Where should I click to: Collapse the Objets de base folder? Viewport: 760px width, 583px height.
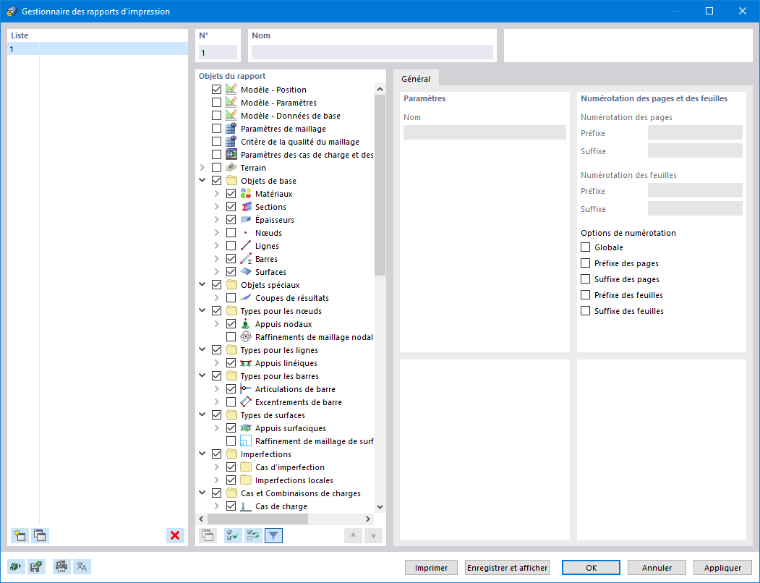click(203, 180)
